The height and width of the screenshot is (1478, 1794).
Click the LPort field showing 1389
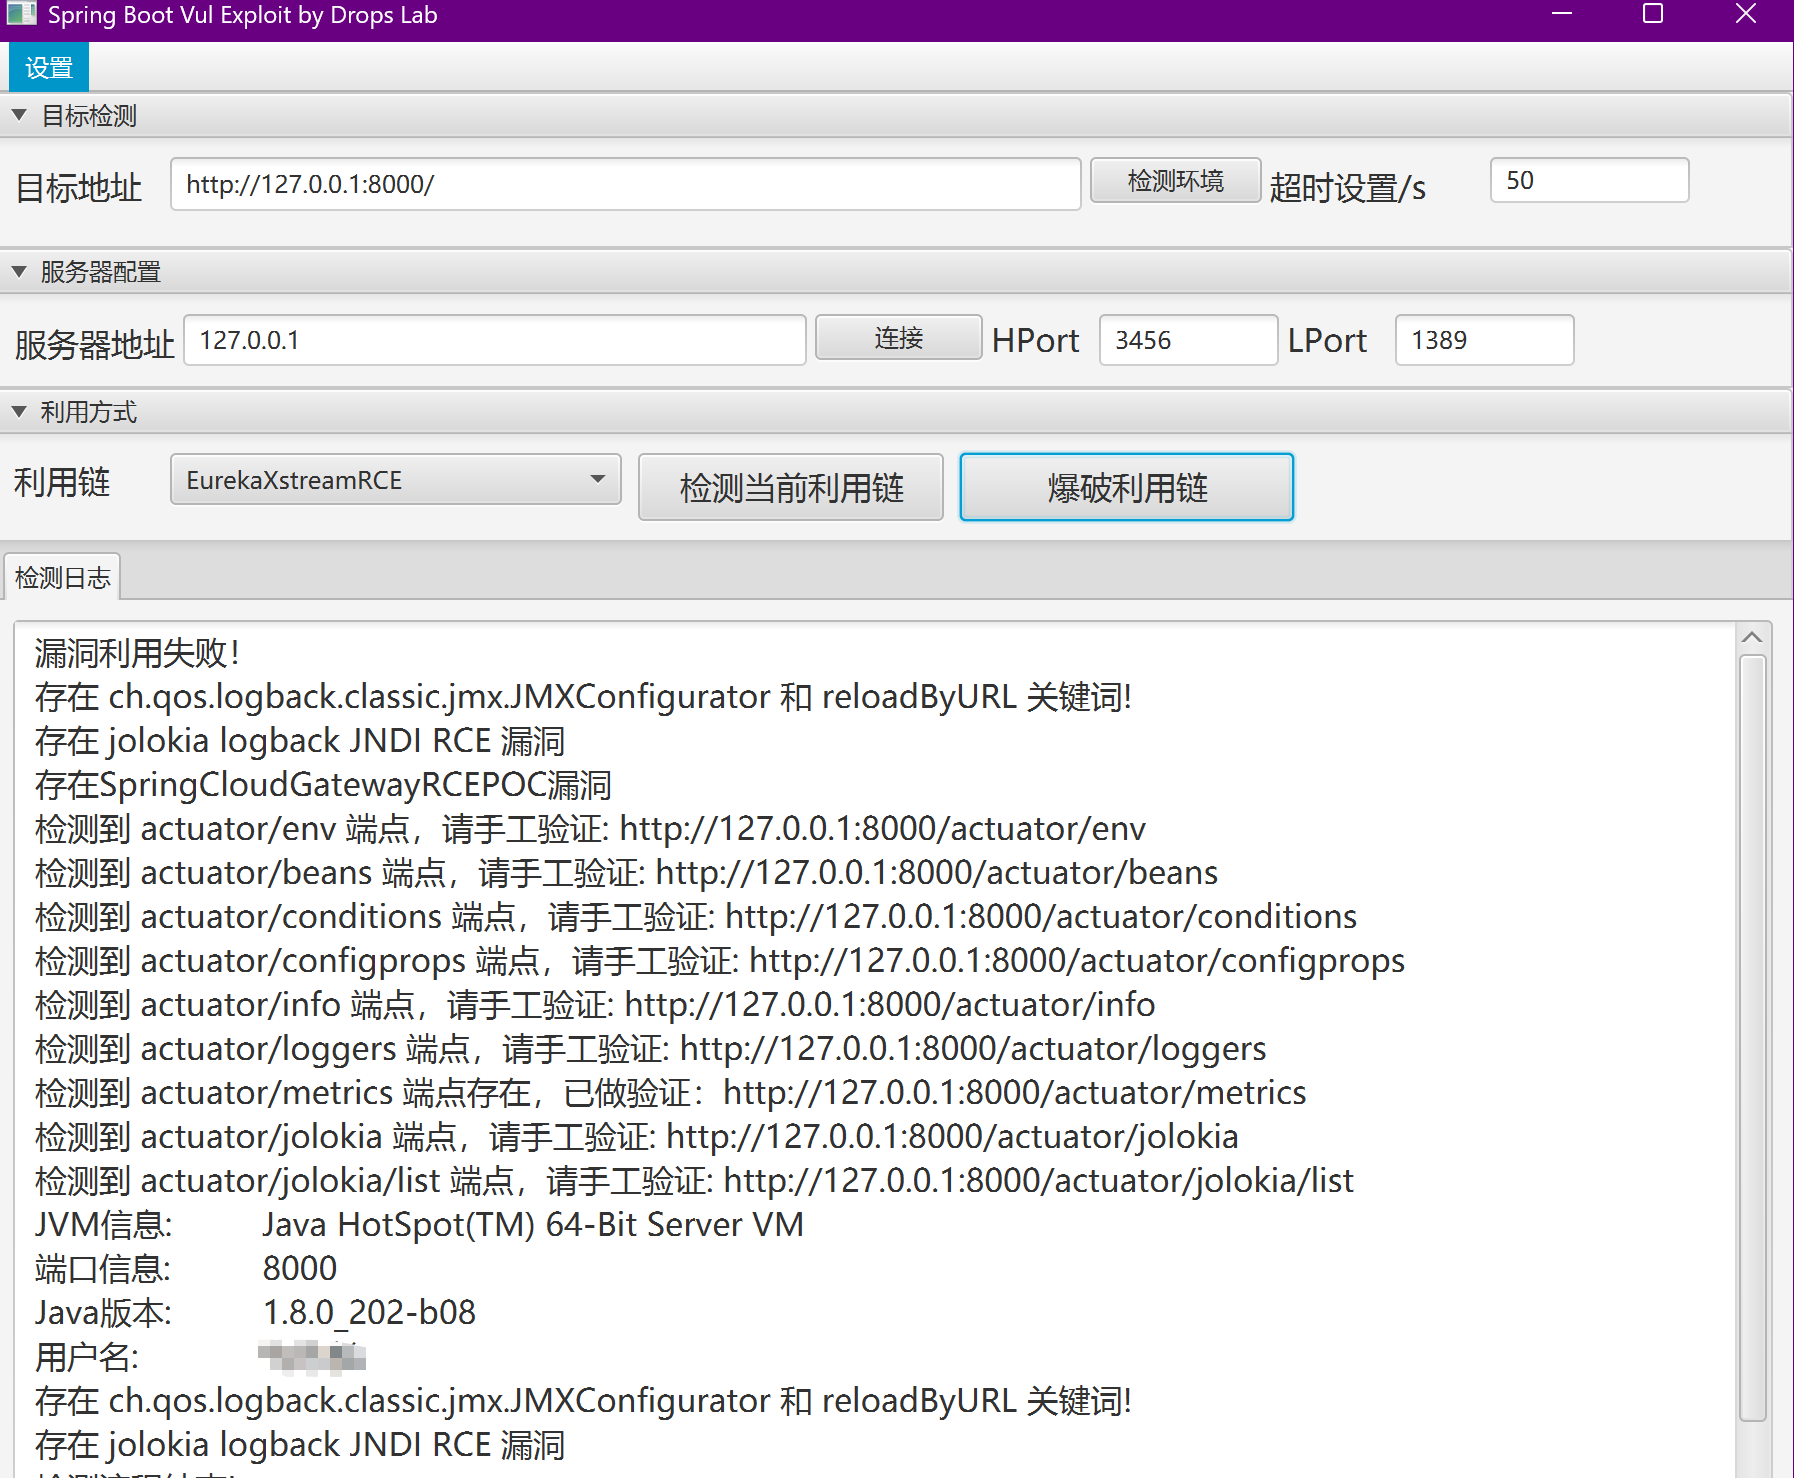pyautogui.click(x=1483, y=340)
